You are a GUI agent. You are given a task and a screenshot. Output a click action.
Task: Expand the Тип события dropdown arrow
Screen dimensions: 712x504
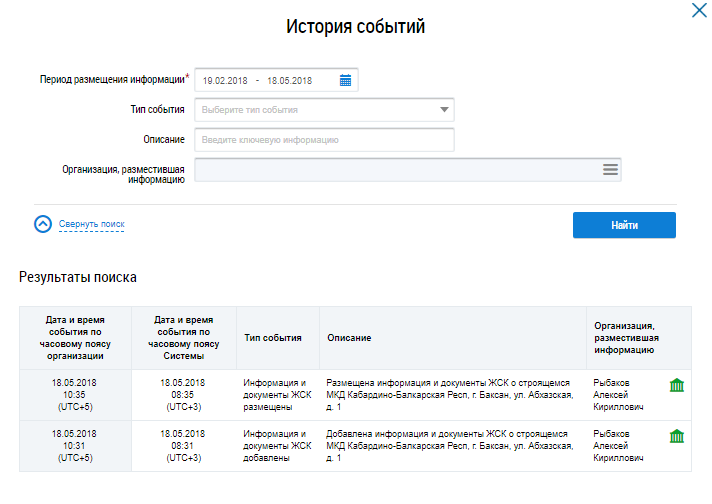444,110
